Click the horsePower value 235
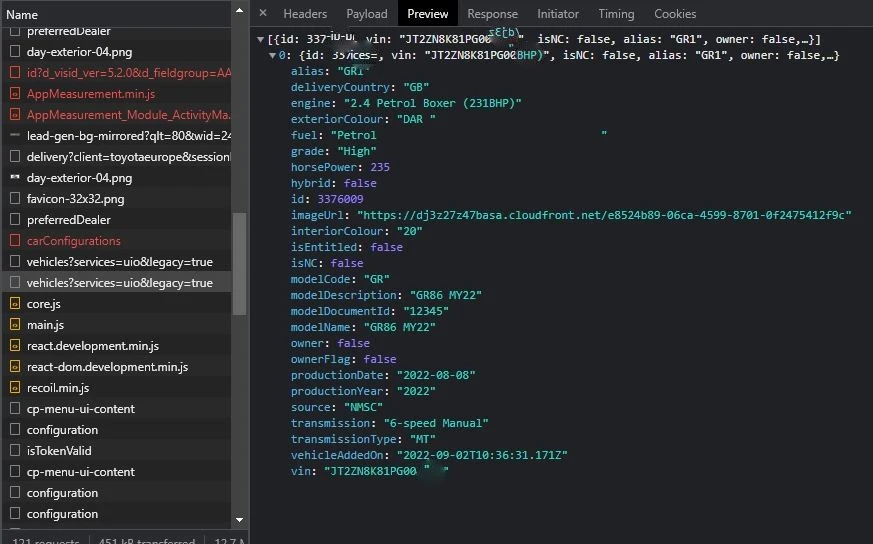This screenshot has height=544, width=873. pos(380,167)
